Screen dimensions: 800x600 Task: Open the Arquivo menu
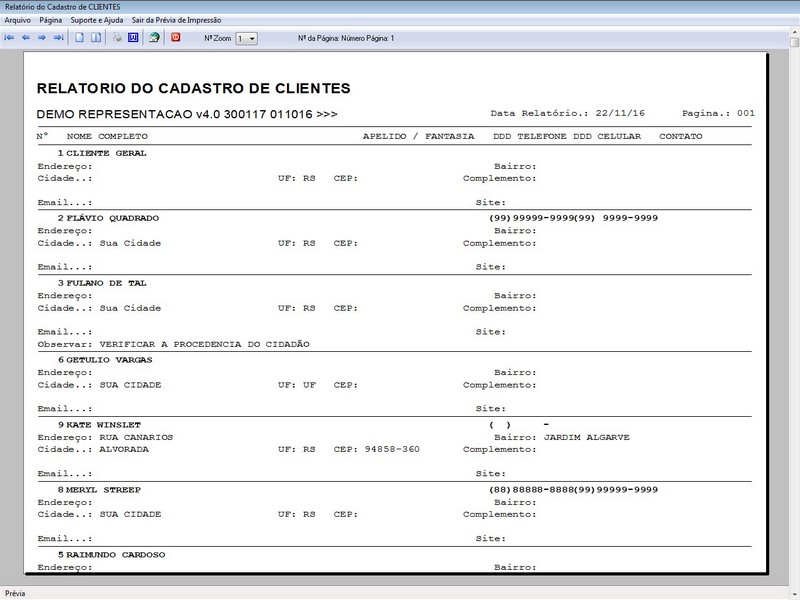(17, 20)
